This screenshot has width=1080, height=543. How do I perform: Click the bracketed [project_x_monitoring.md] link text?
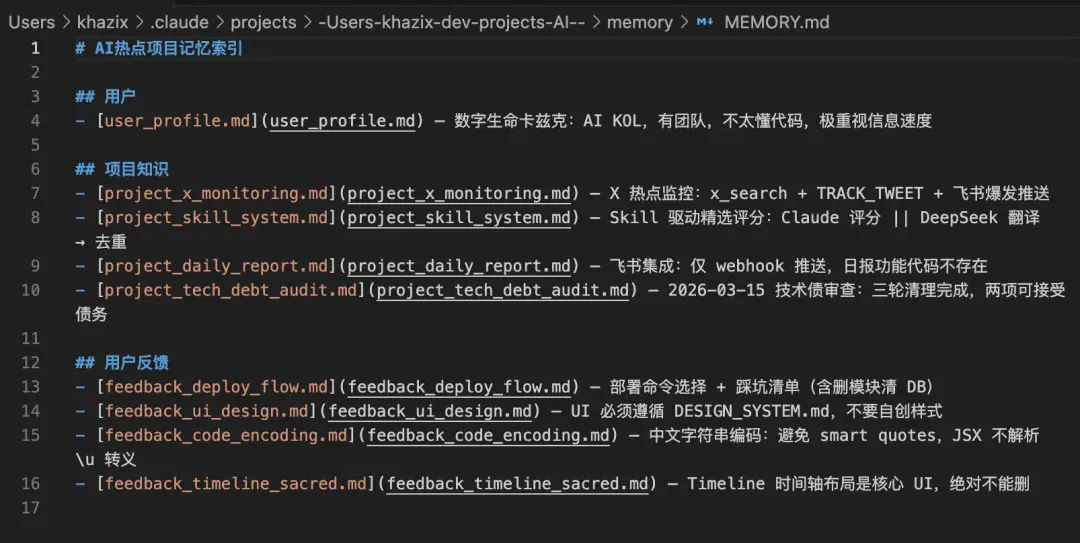[x=216, y=194]
